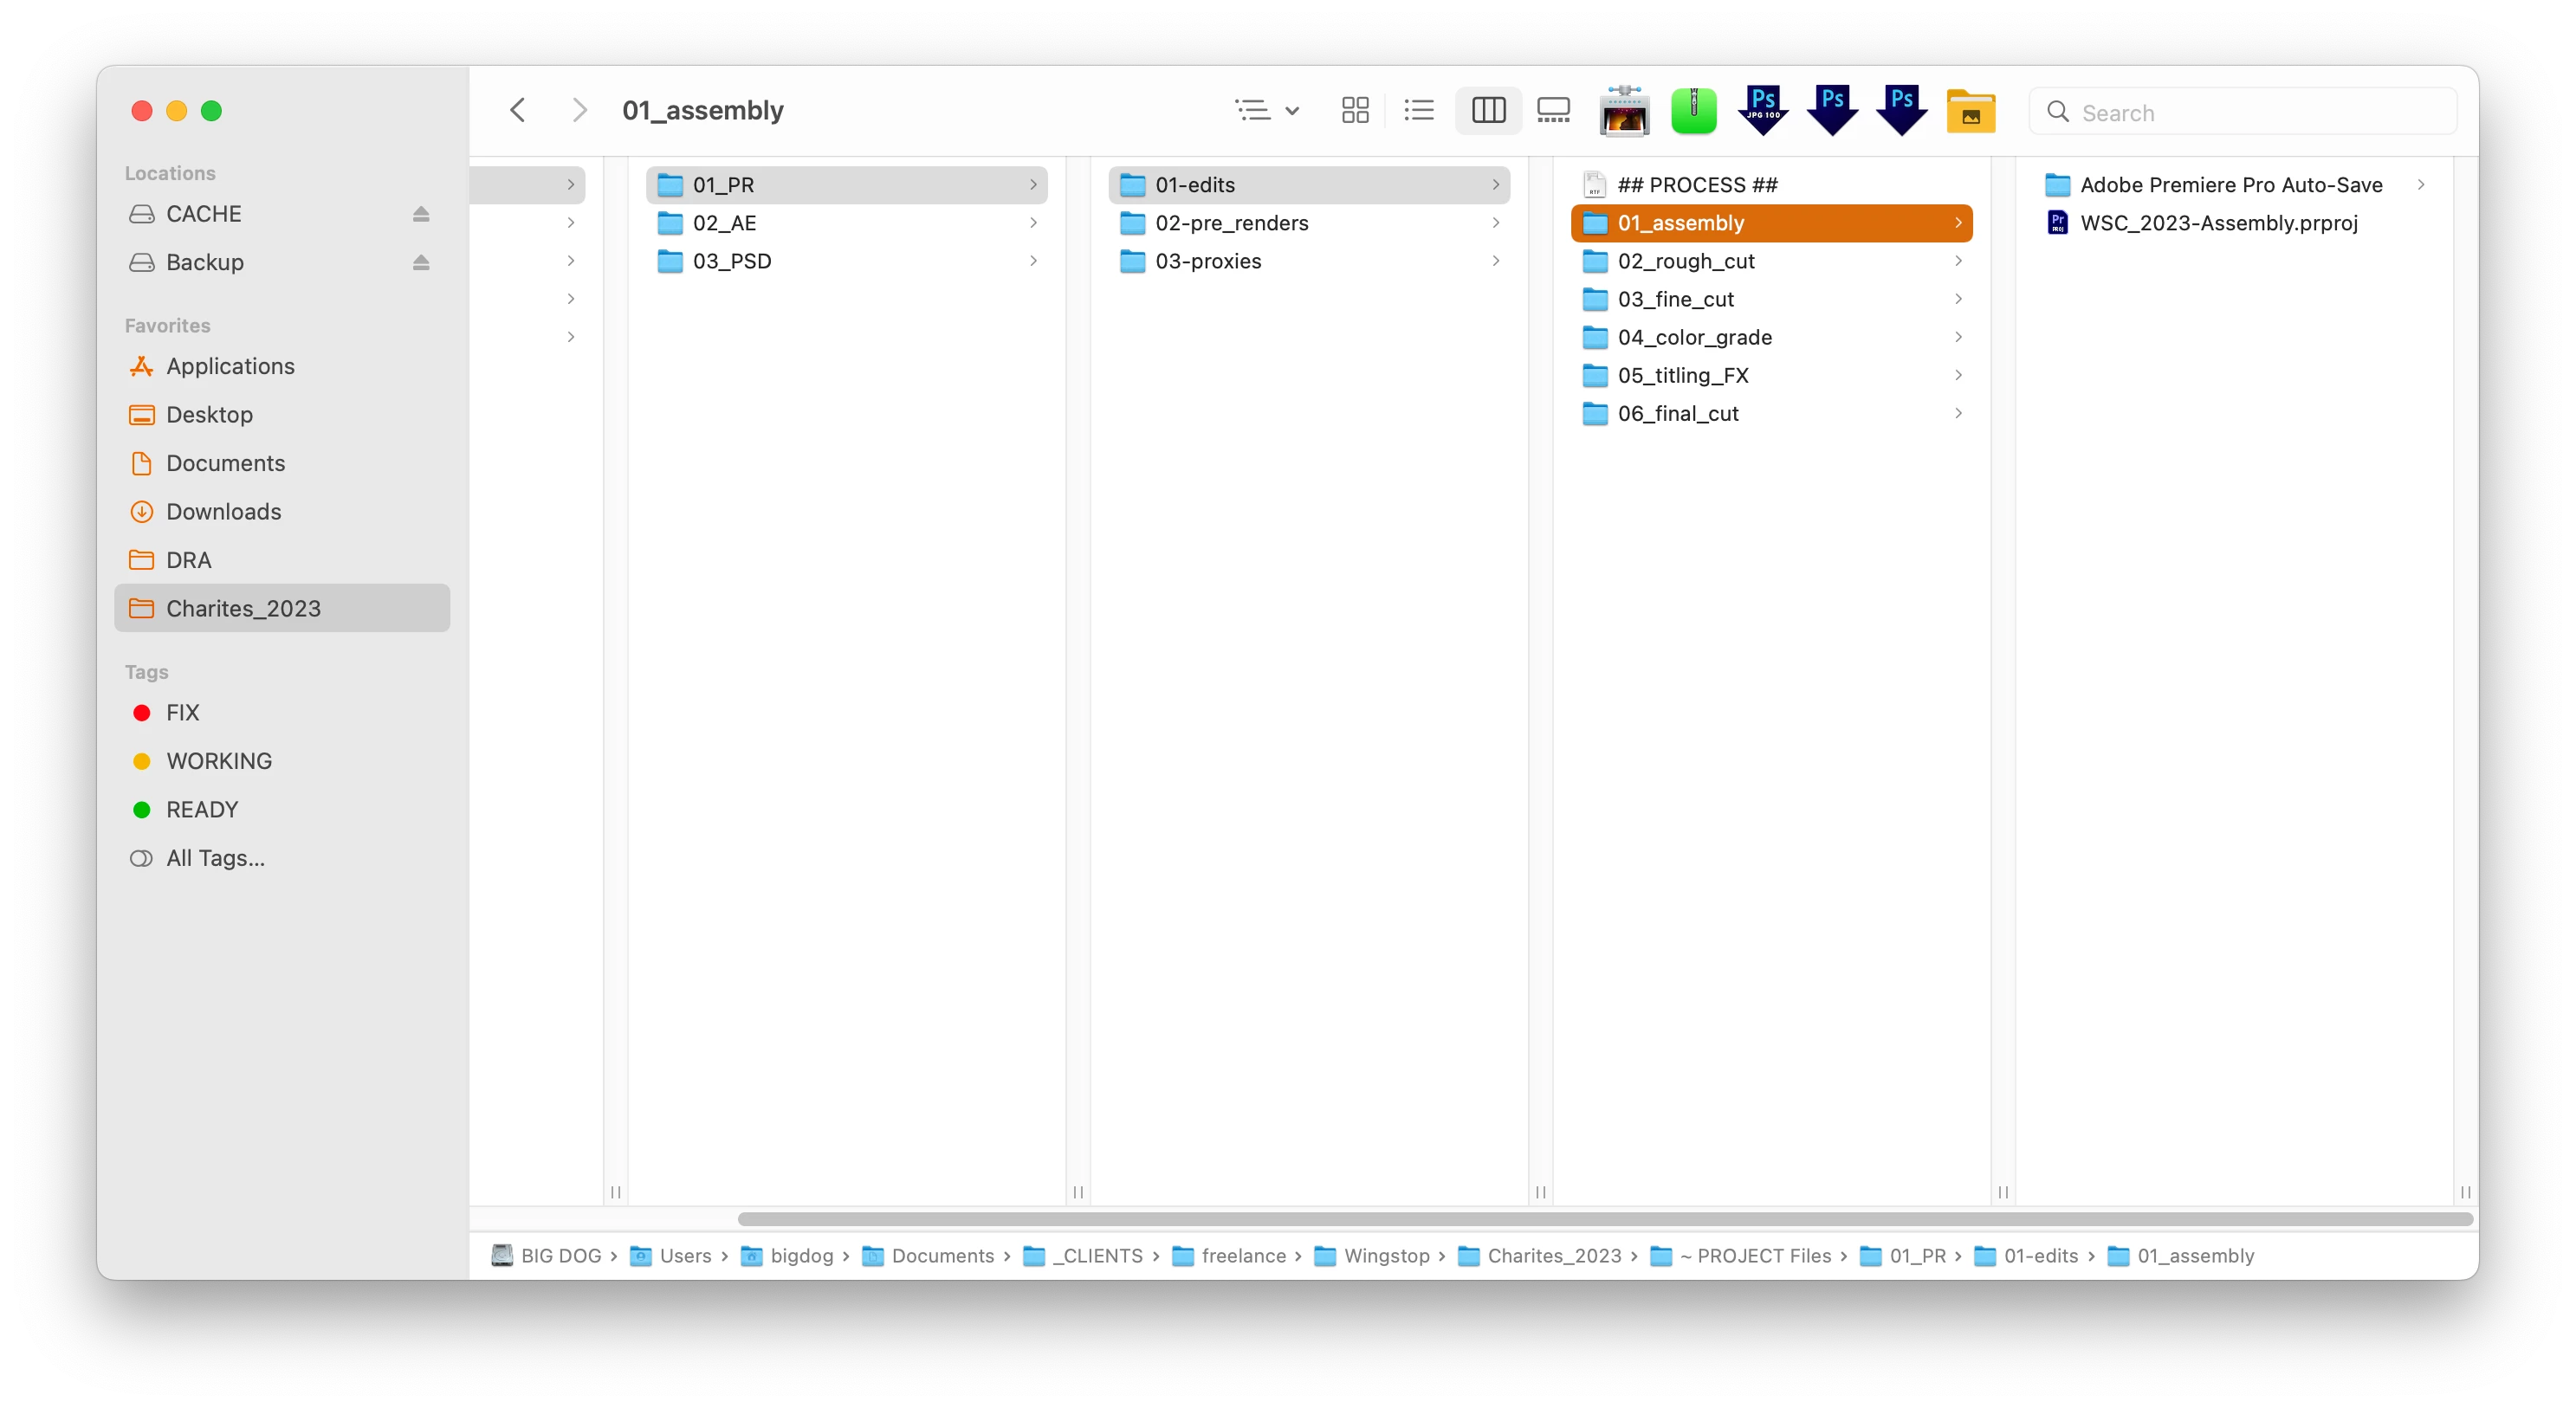2576x1408 pixels.
Task: Click the yellow image folder toolbar icon
Action: [x=1970, y=111]
